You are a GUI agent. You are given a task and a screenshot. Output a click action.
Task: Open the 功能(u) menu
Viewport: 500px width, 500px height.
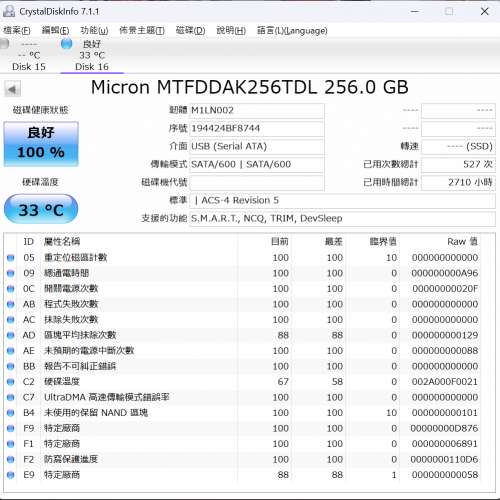click(94, 31)
